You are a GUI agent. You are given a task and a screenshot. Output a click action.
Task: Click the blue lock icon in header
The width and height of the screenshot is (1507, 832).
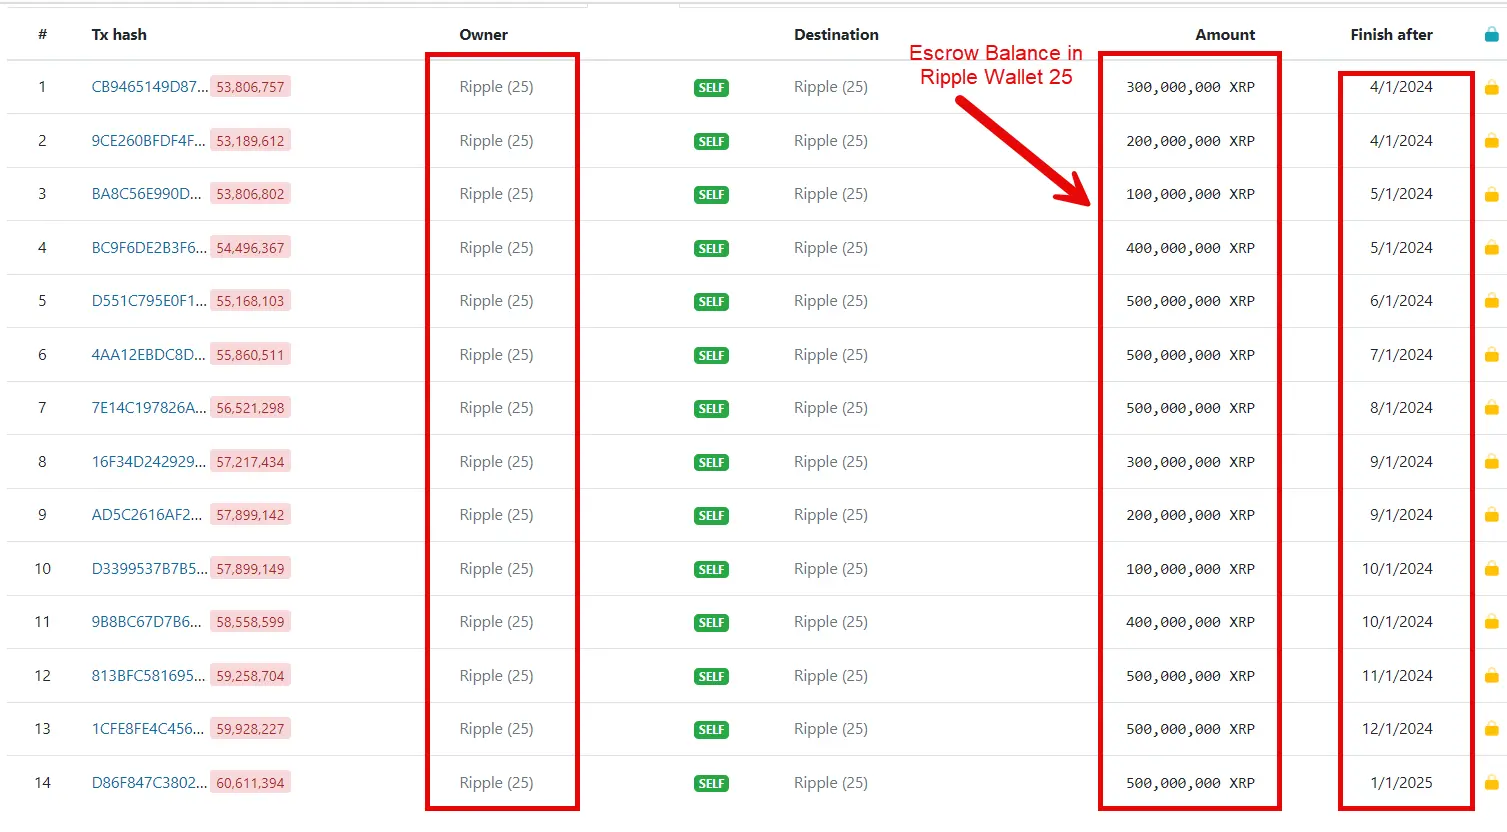pyautogui.click(x=1491, y=35)
